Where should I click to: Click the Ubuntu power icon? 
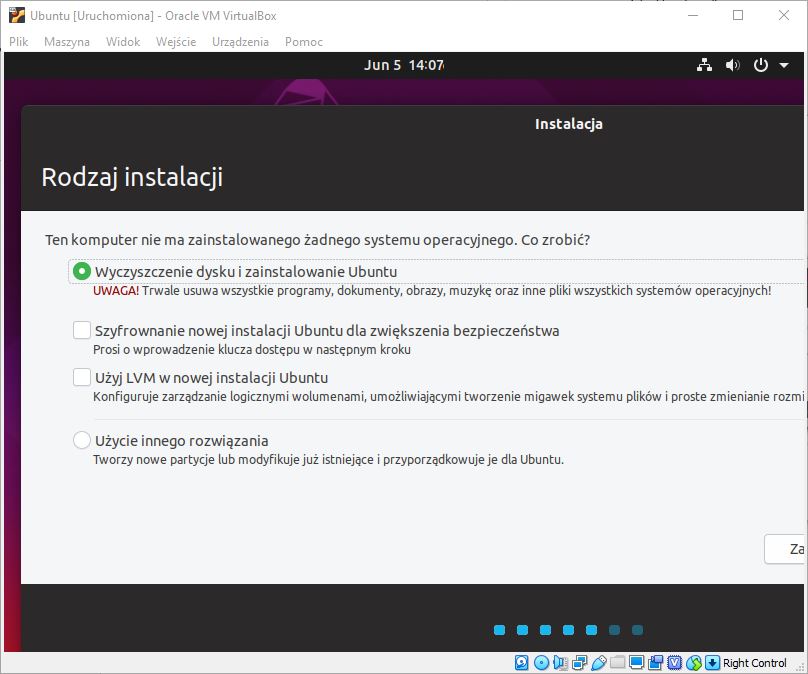pos(761,65)
